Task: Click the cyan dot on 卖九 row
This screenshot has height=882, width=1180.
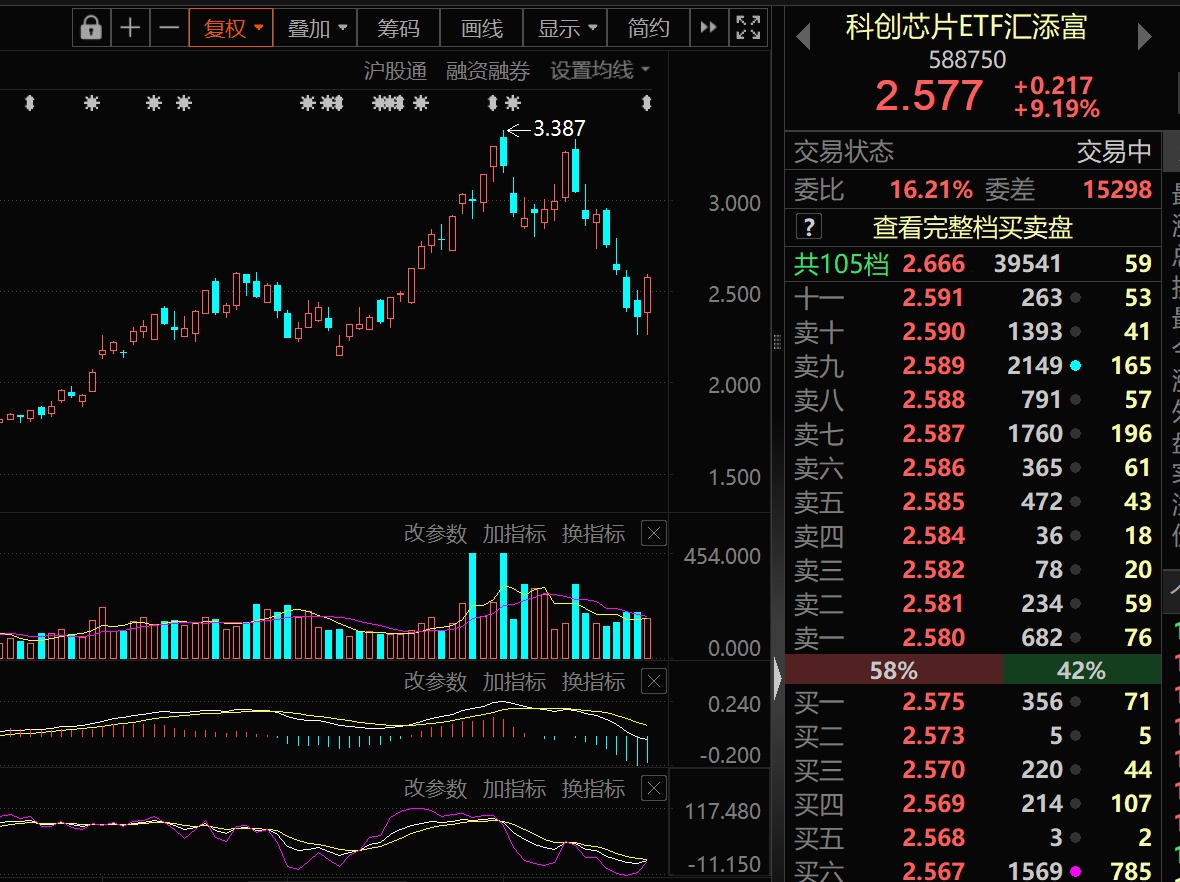Action: pyautogui.click(x=1075, y=366)
